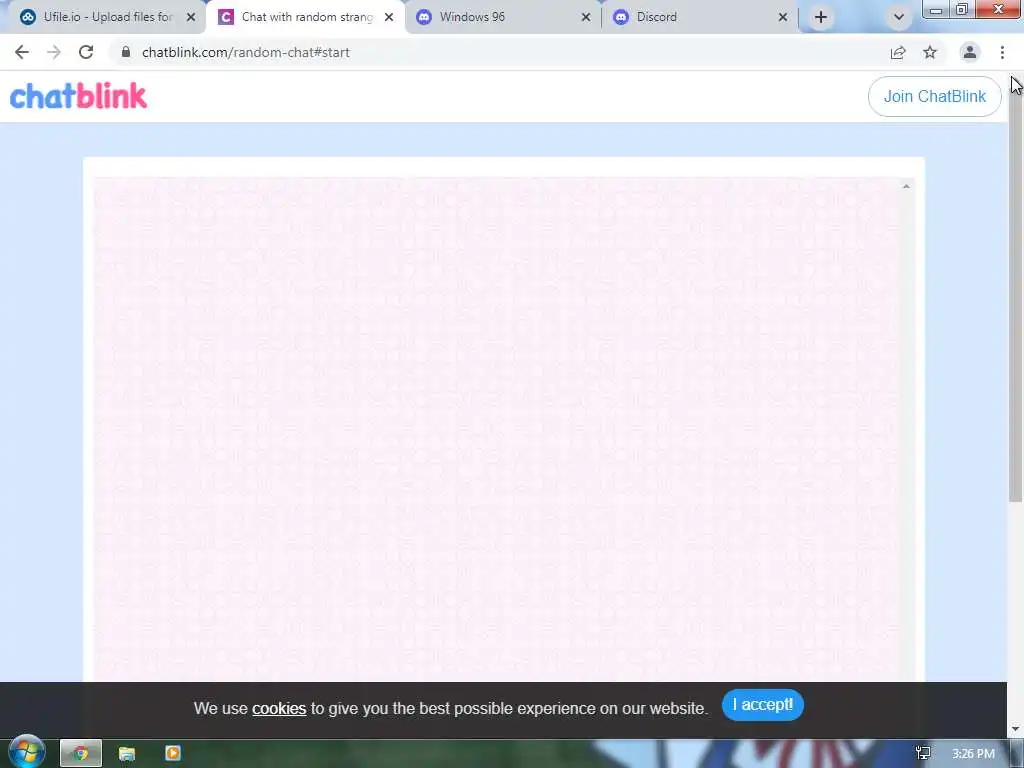Accept cookies with I accept! button
Screen dimensions: 1024x768
(x=762, y=705)
